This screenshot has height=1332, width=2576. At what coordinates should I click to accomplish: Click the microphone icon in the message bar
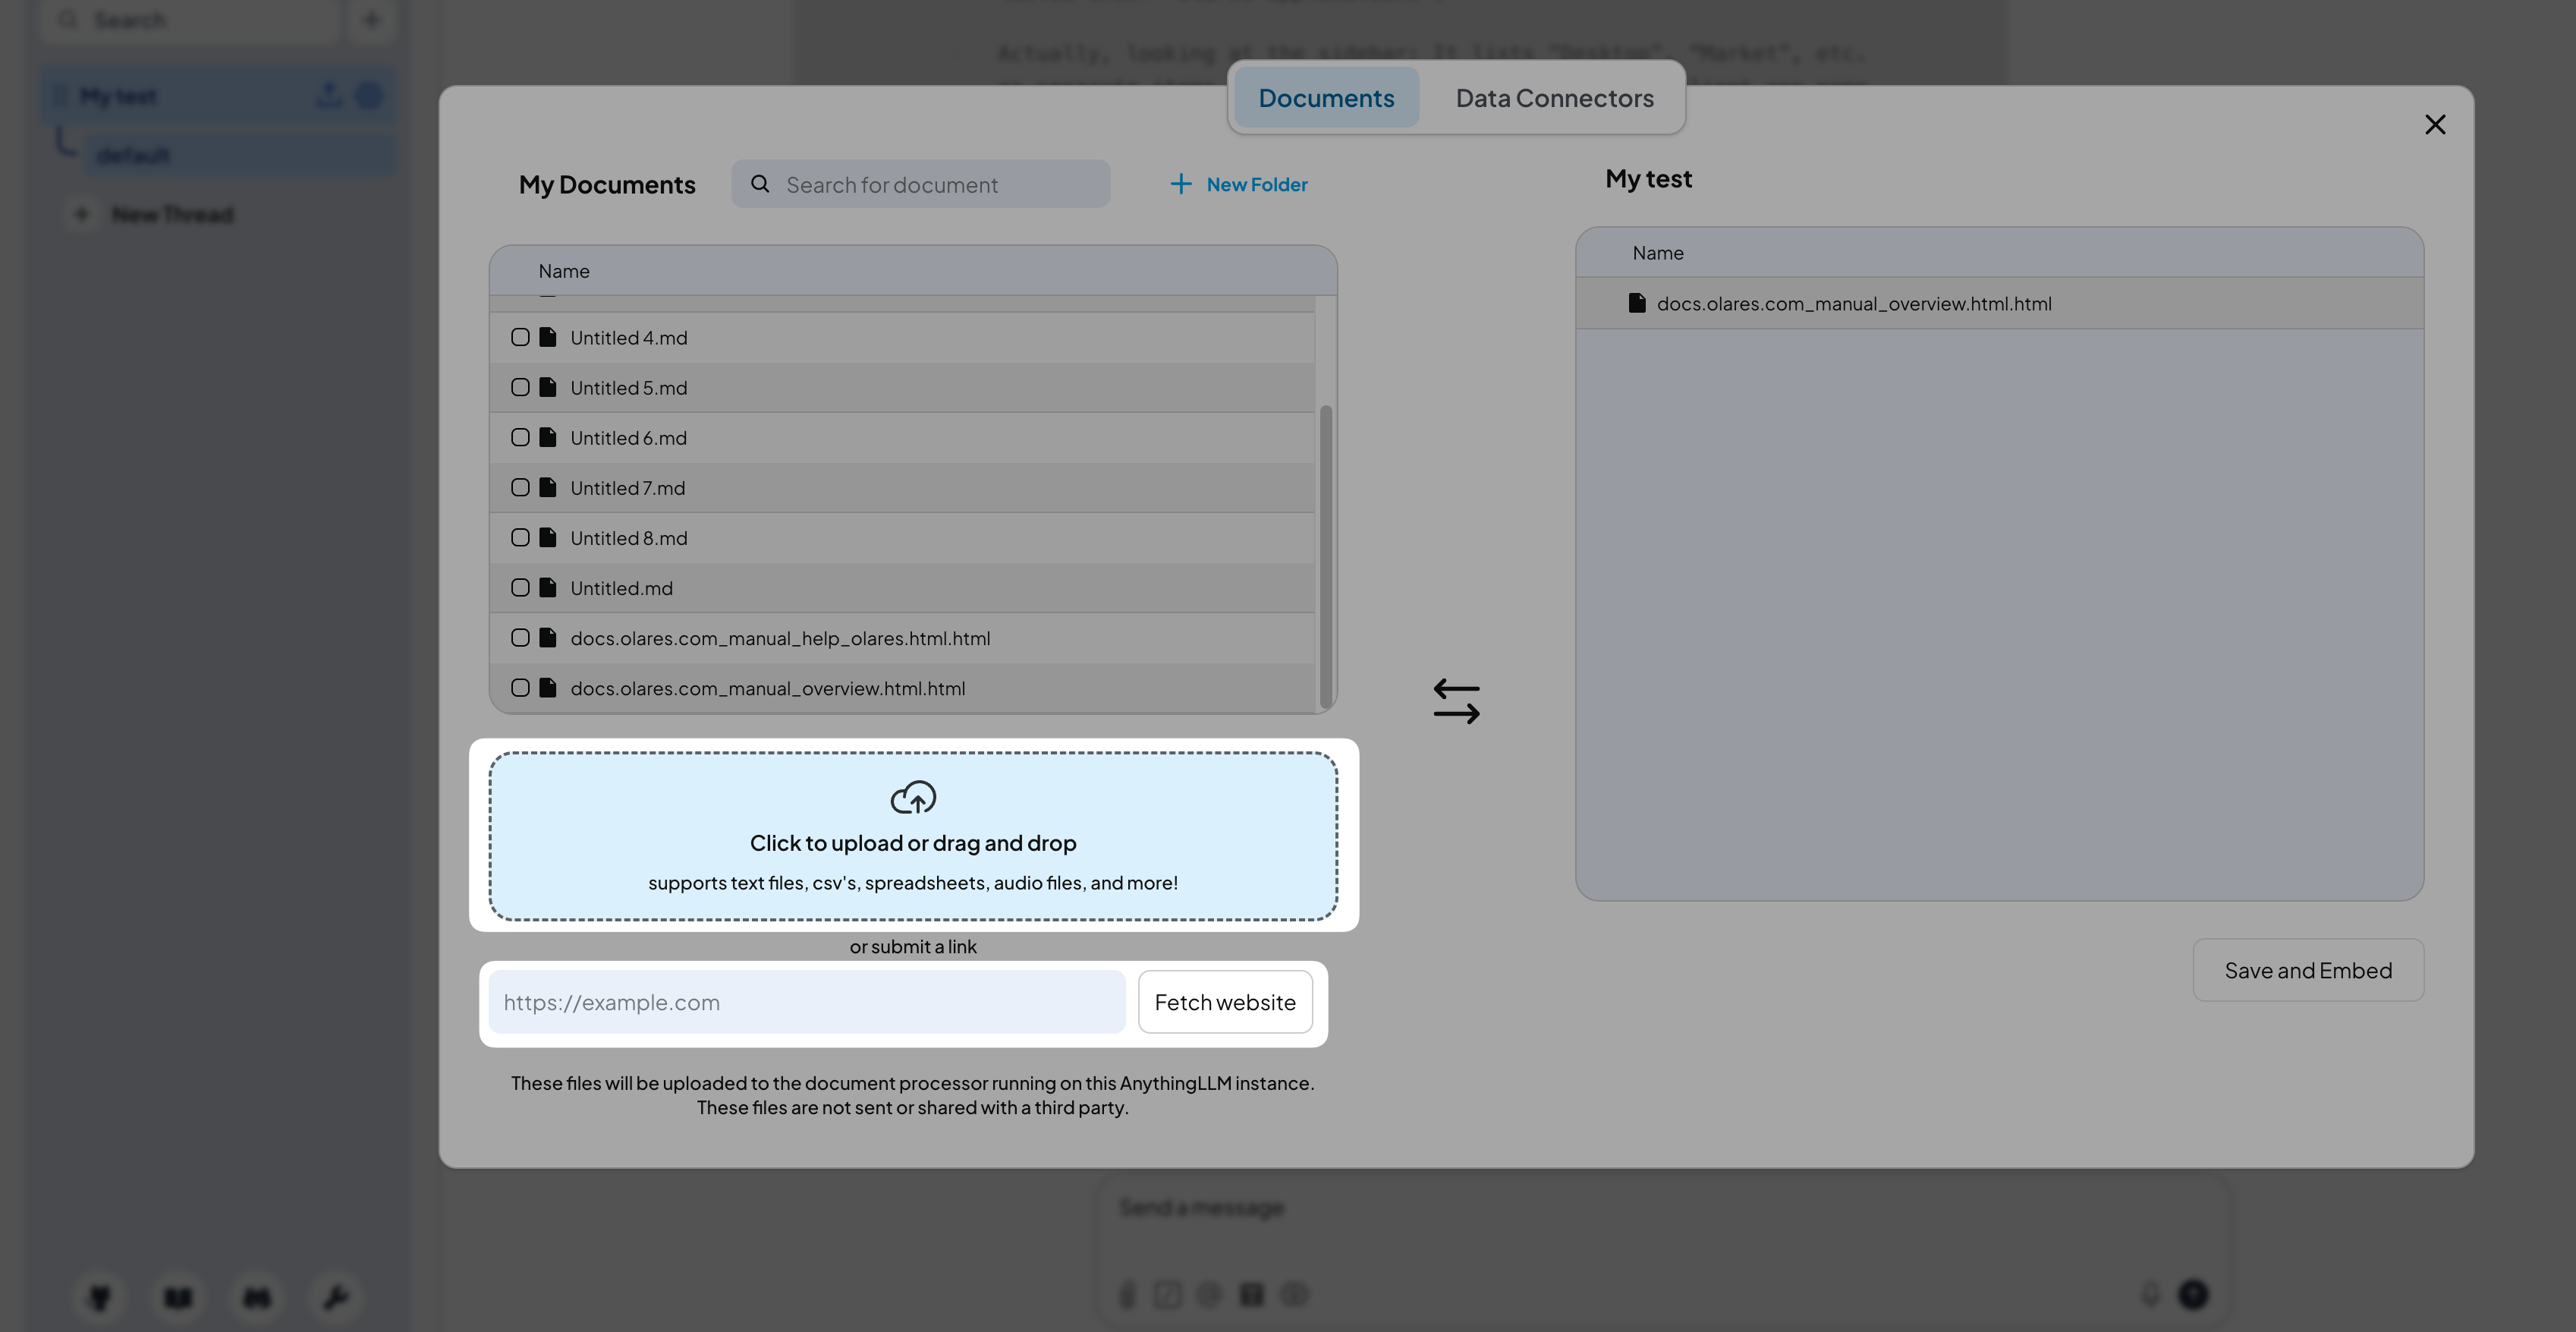pos(2152,1294)
